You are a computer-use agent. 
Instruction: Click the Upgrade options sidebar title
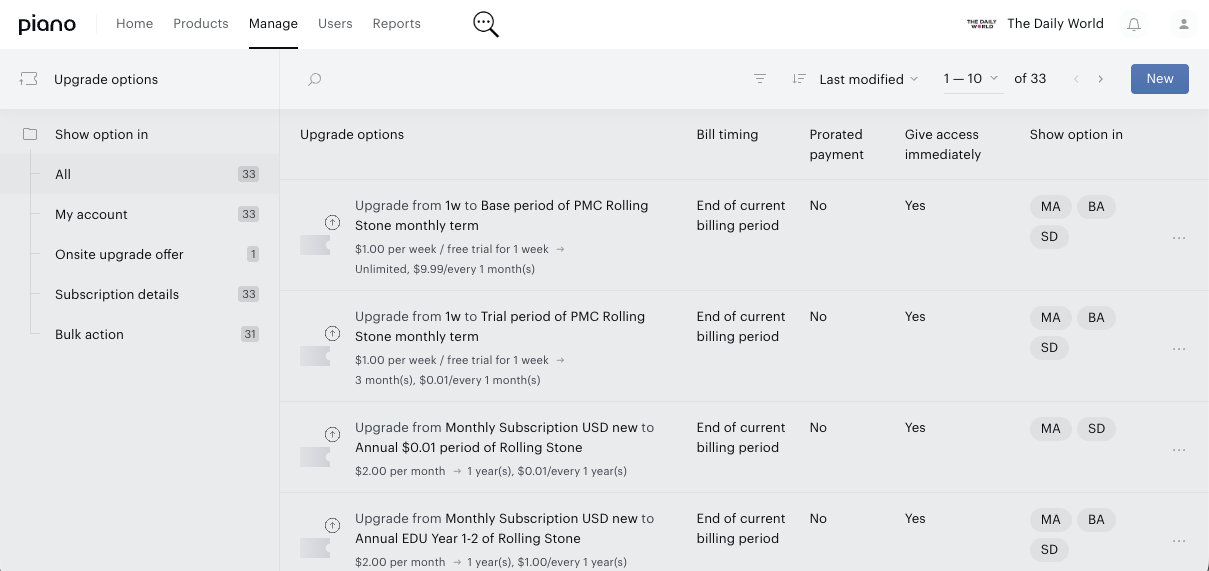point(106,79)
